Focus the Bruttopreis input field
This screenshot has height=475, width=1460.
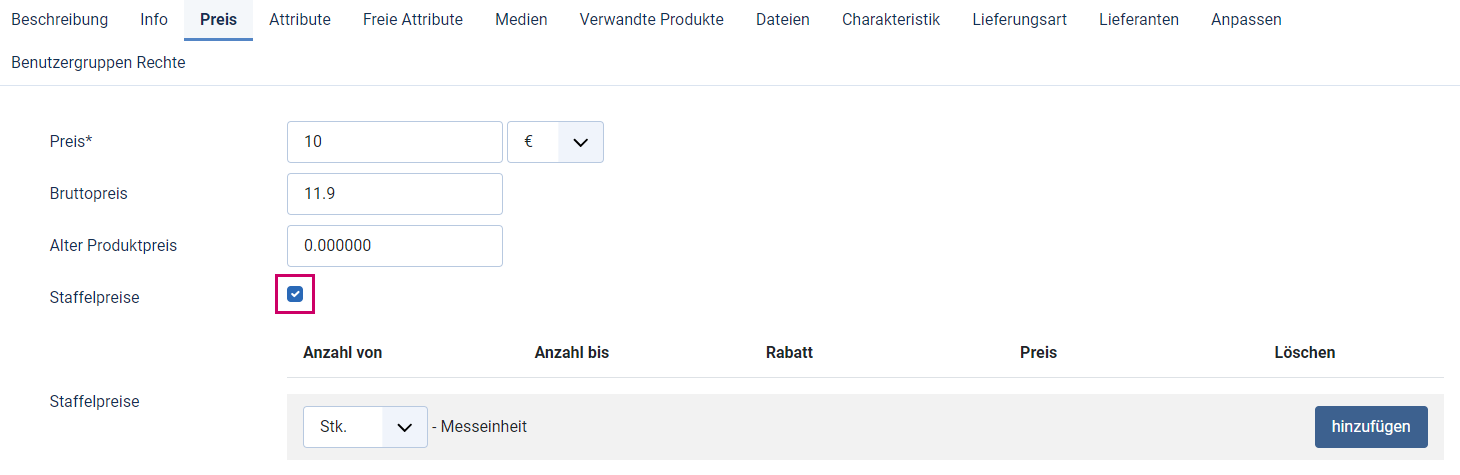point(395,194)
